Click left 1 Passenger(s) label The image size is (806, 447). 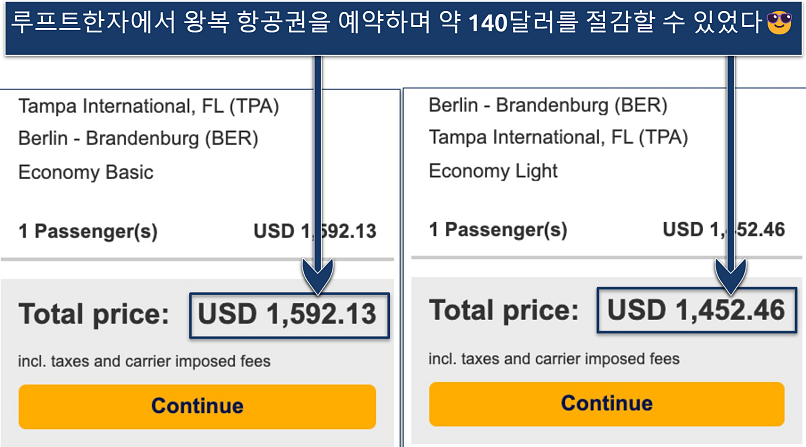(x=88, y=231)
